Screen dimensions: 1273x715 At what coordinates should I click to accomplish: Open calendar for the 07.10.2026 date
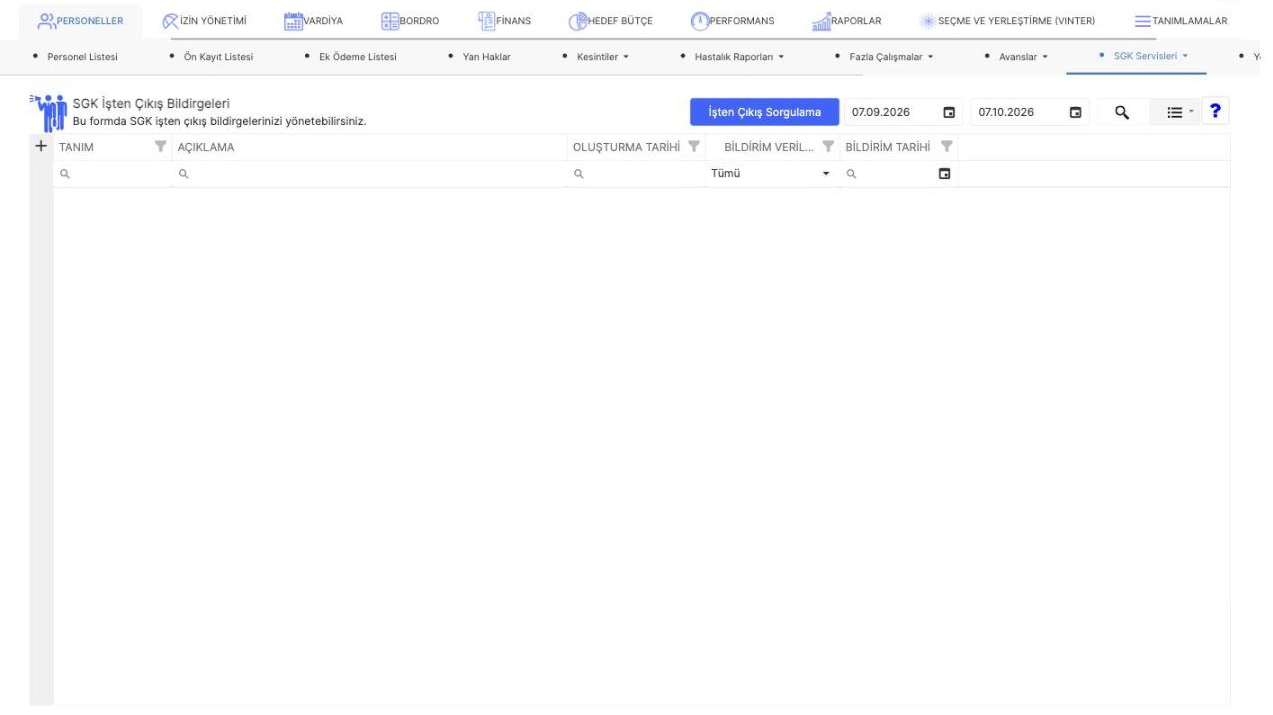click(x=1076, y=112)
